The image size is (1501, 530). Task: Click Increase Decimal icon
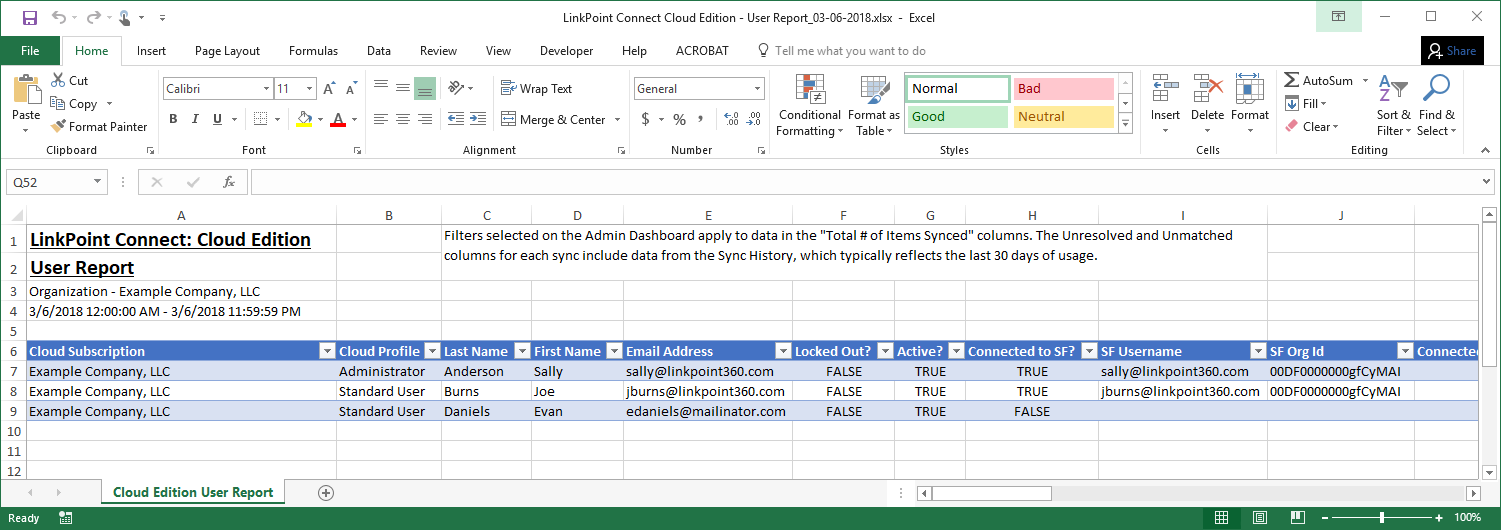point(731,119)
